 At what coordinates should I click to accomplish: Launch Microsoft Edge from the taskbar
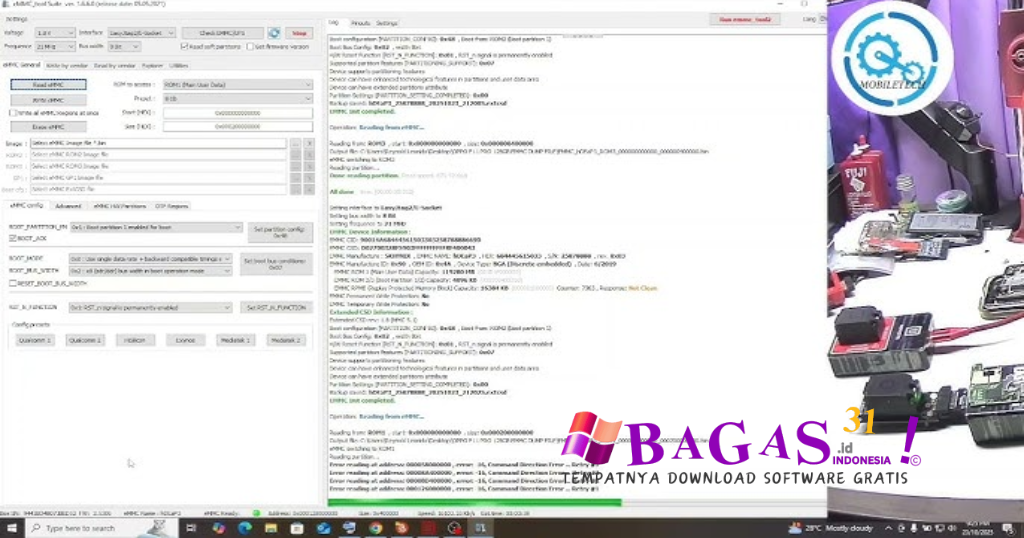tap(245, 528)
